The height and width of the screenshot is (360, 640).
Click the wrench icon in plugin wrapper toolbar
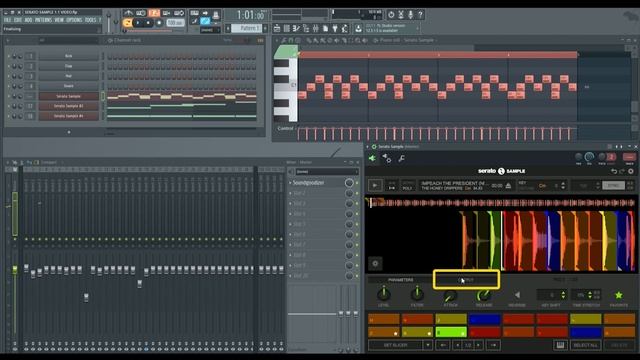tap(402, 158)
